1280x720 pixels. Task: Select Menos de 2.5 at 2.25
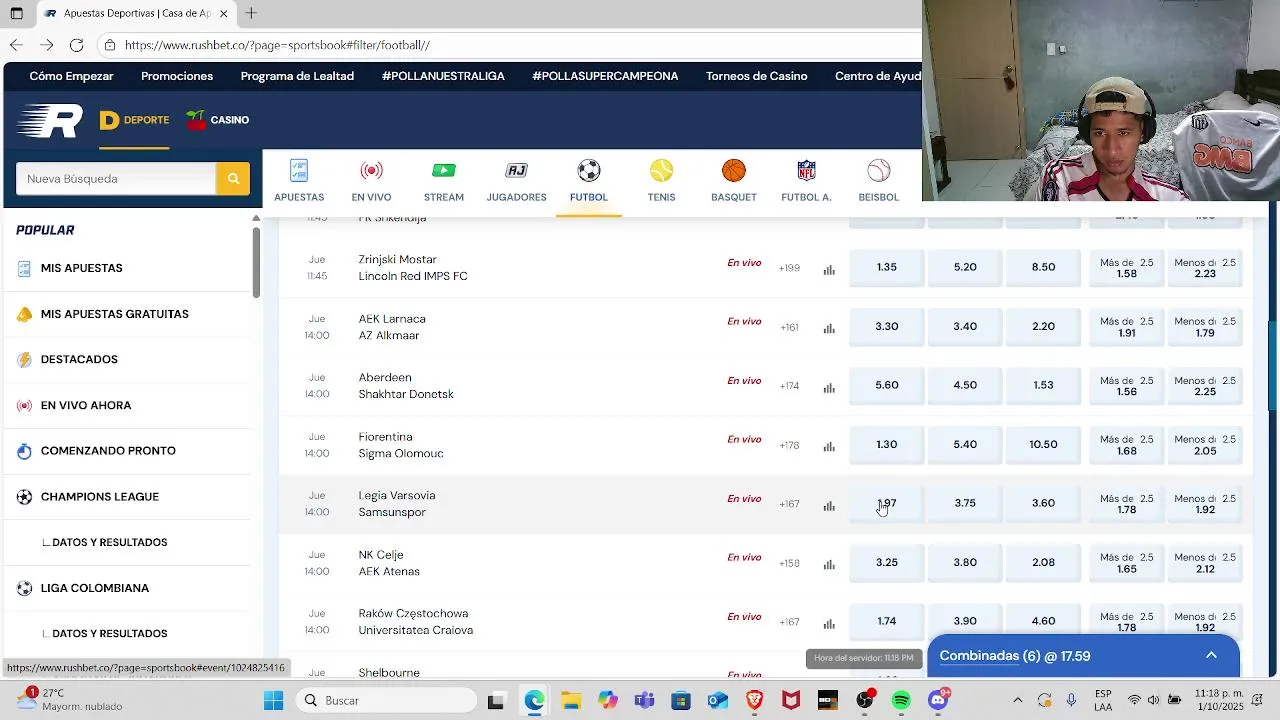(x=1205, y=385)
